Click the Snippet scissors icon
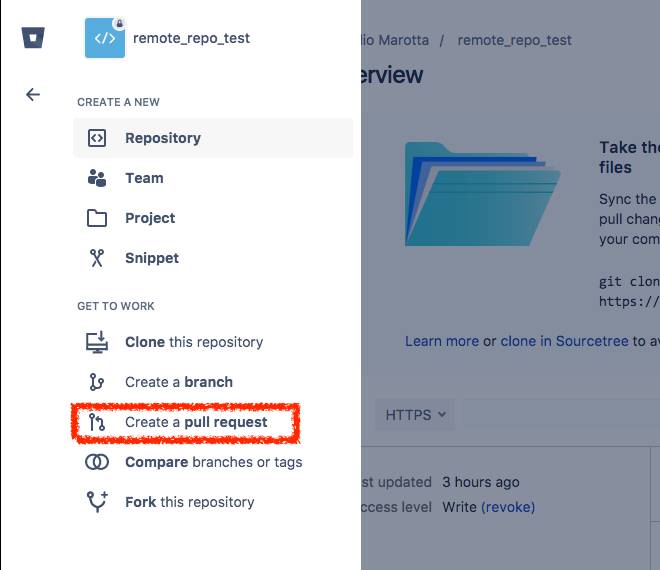The image size is (660, 570). point(97,258)
